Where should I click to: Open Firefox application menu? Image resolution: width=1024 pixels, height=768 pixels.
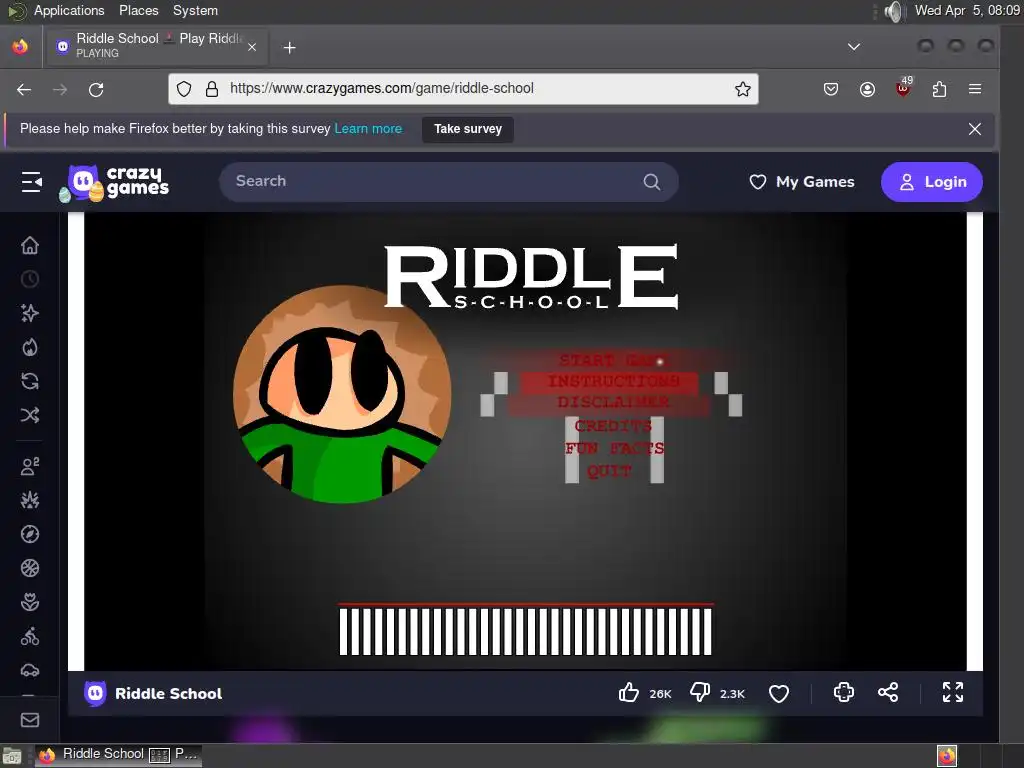[975, 89]
